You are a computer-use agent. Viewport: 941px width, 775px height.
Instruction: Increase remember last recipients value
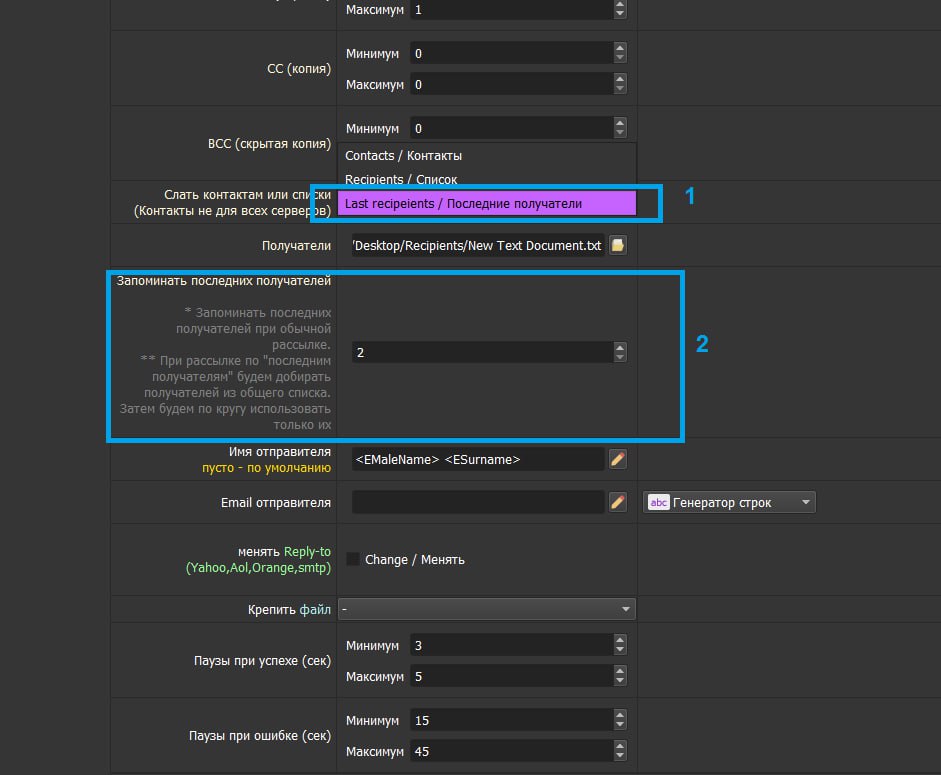(620, 347)
